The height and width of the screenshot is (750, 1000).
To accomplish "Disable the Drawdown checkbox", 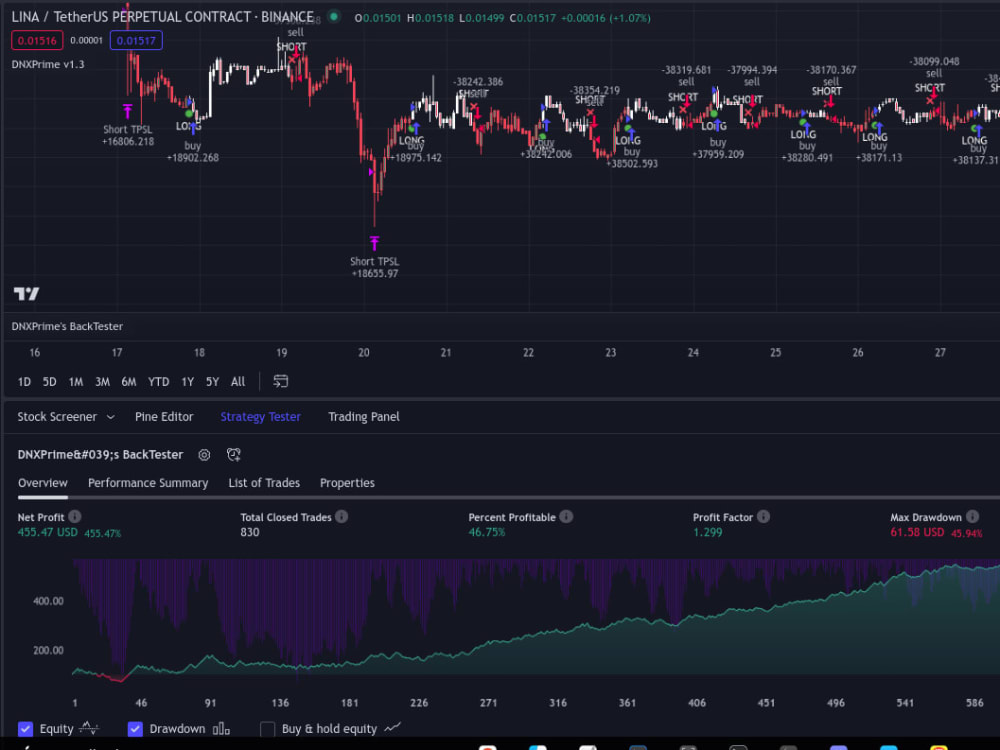I will pyautogui.click(x=135, y=728).
